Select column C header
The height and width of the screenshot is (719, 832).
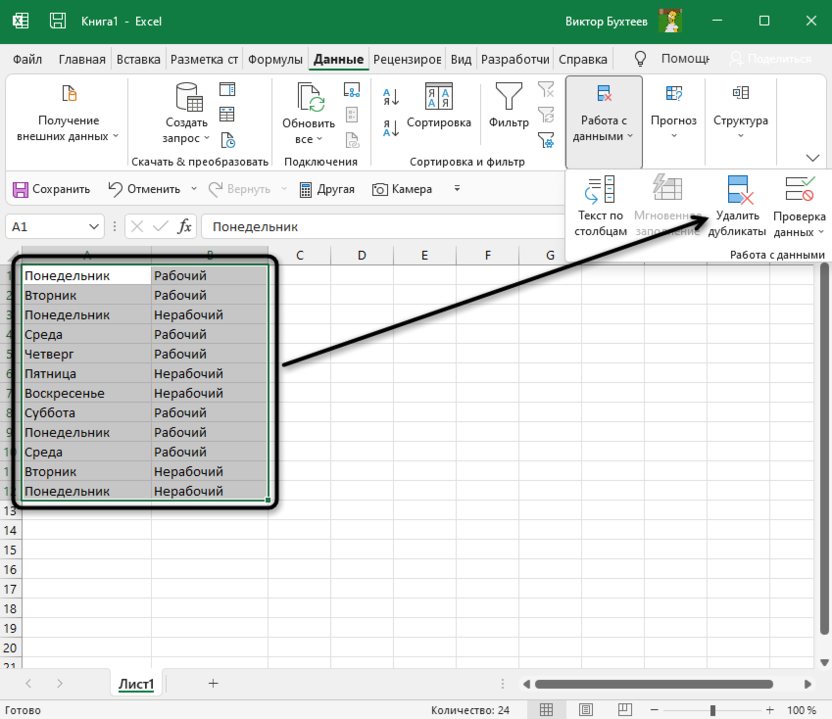[299, 255]
